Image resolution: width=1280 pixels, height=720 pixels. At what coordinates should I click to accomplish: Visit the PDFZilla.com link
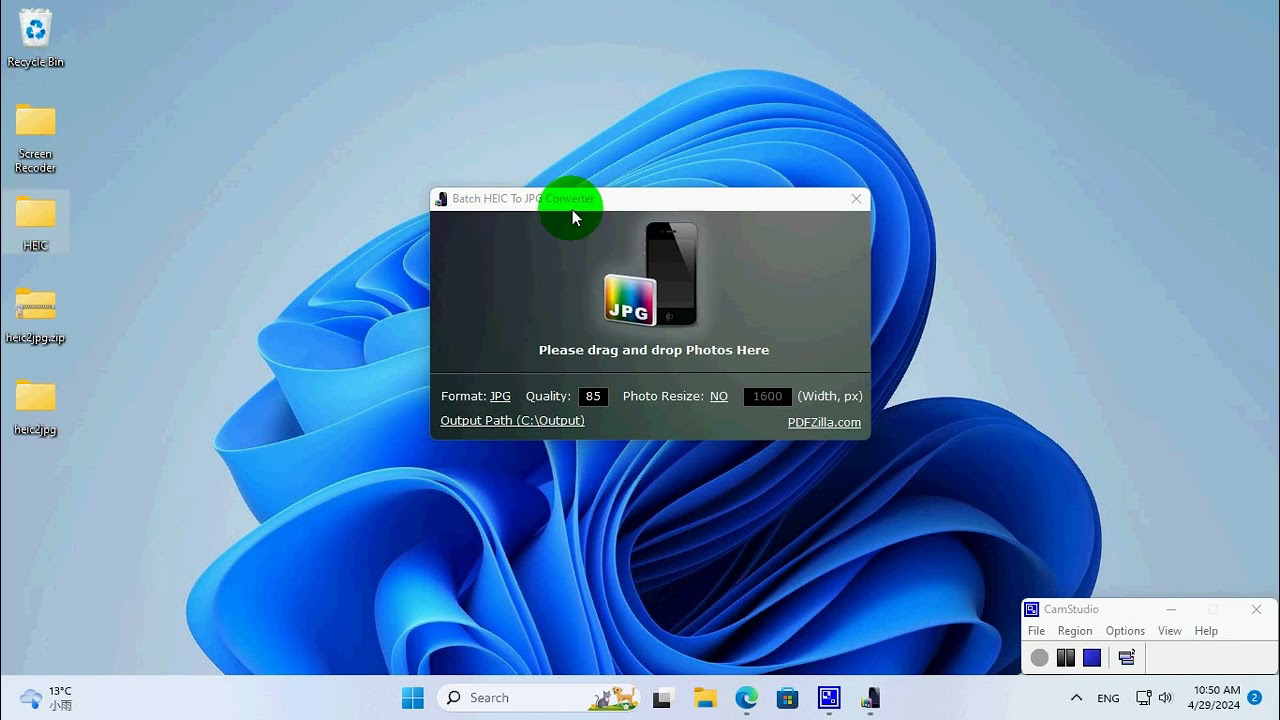[x=824, y=421]
